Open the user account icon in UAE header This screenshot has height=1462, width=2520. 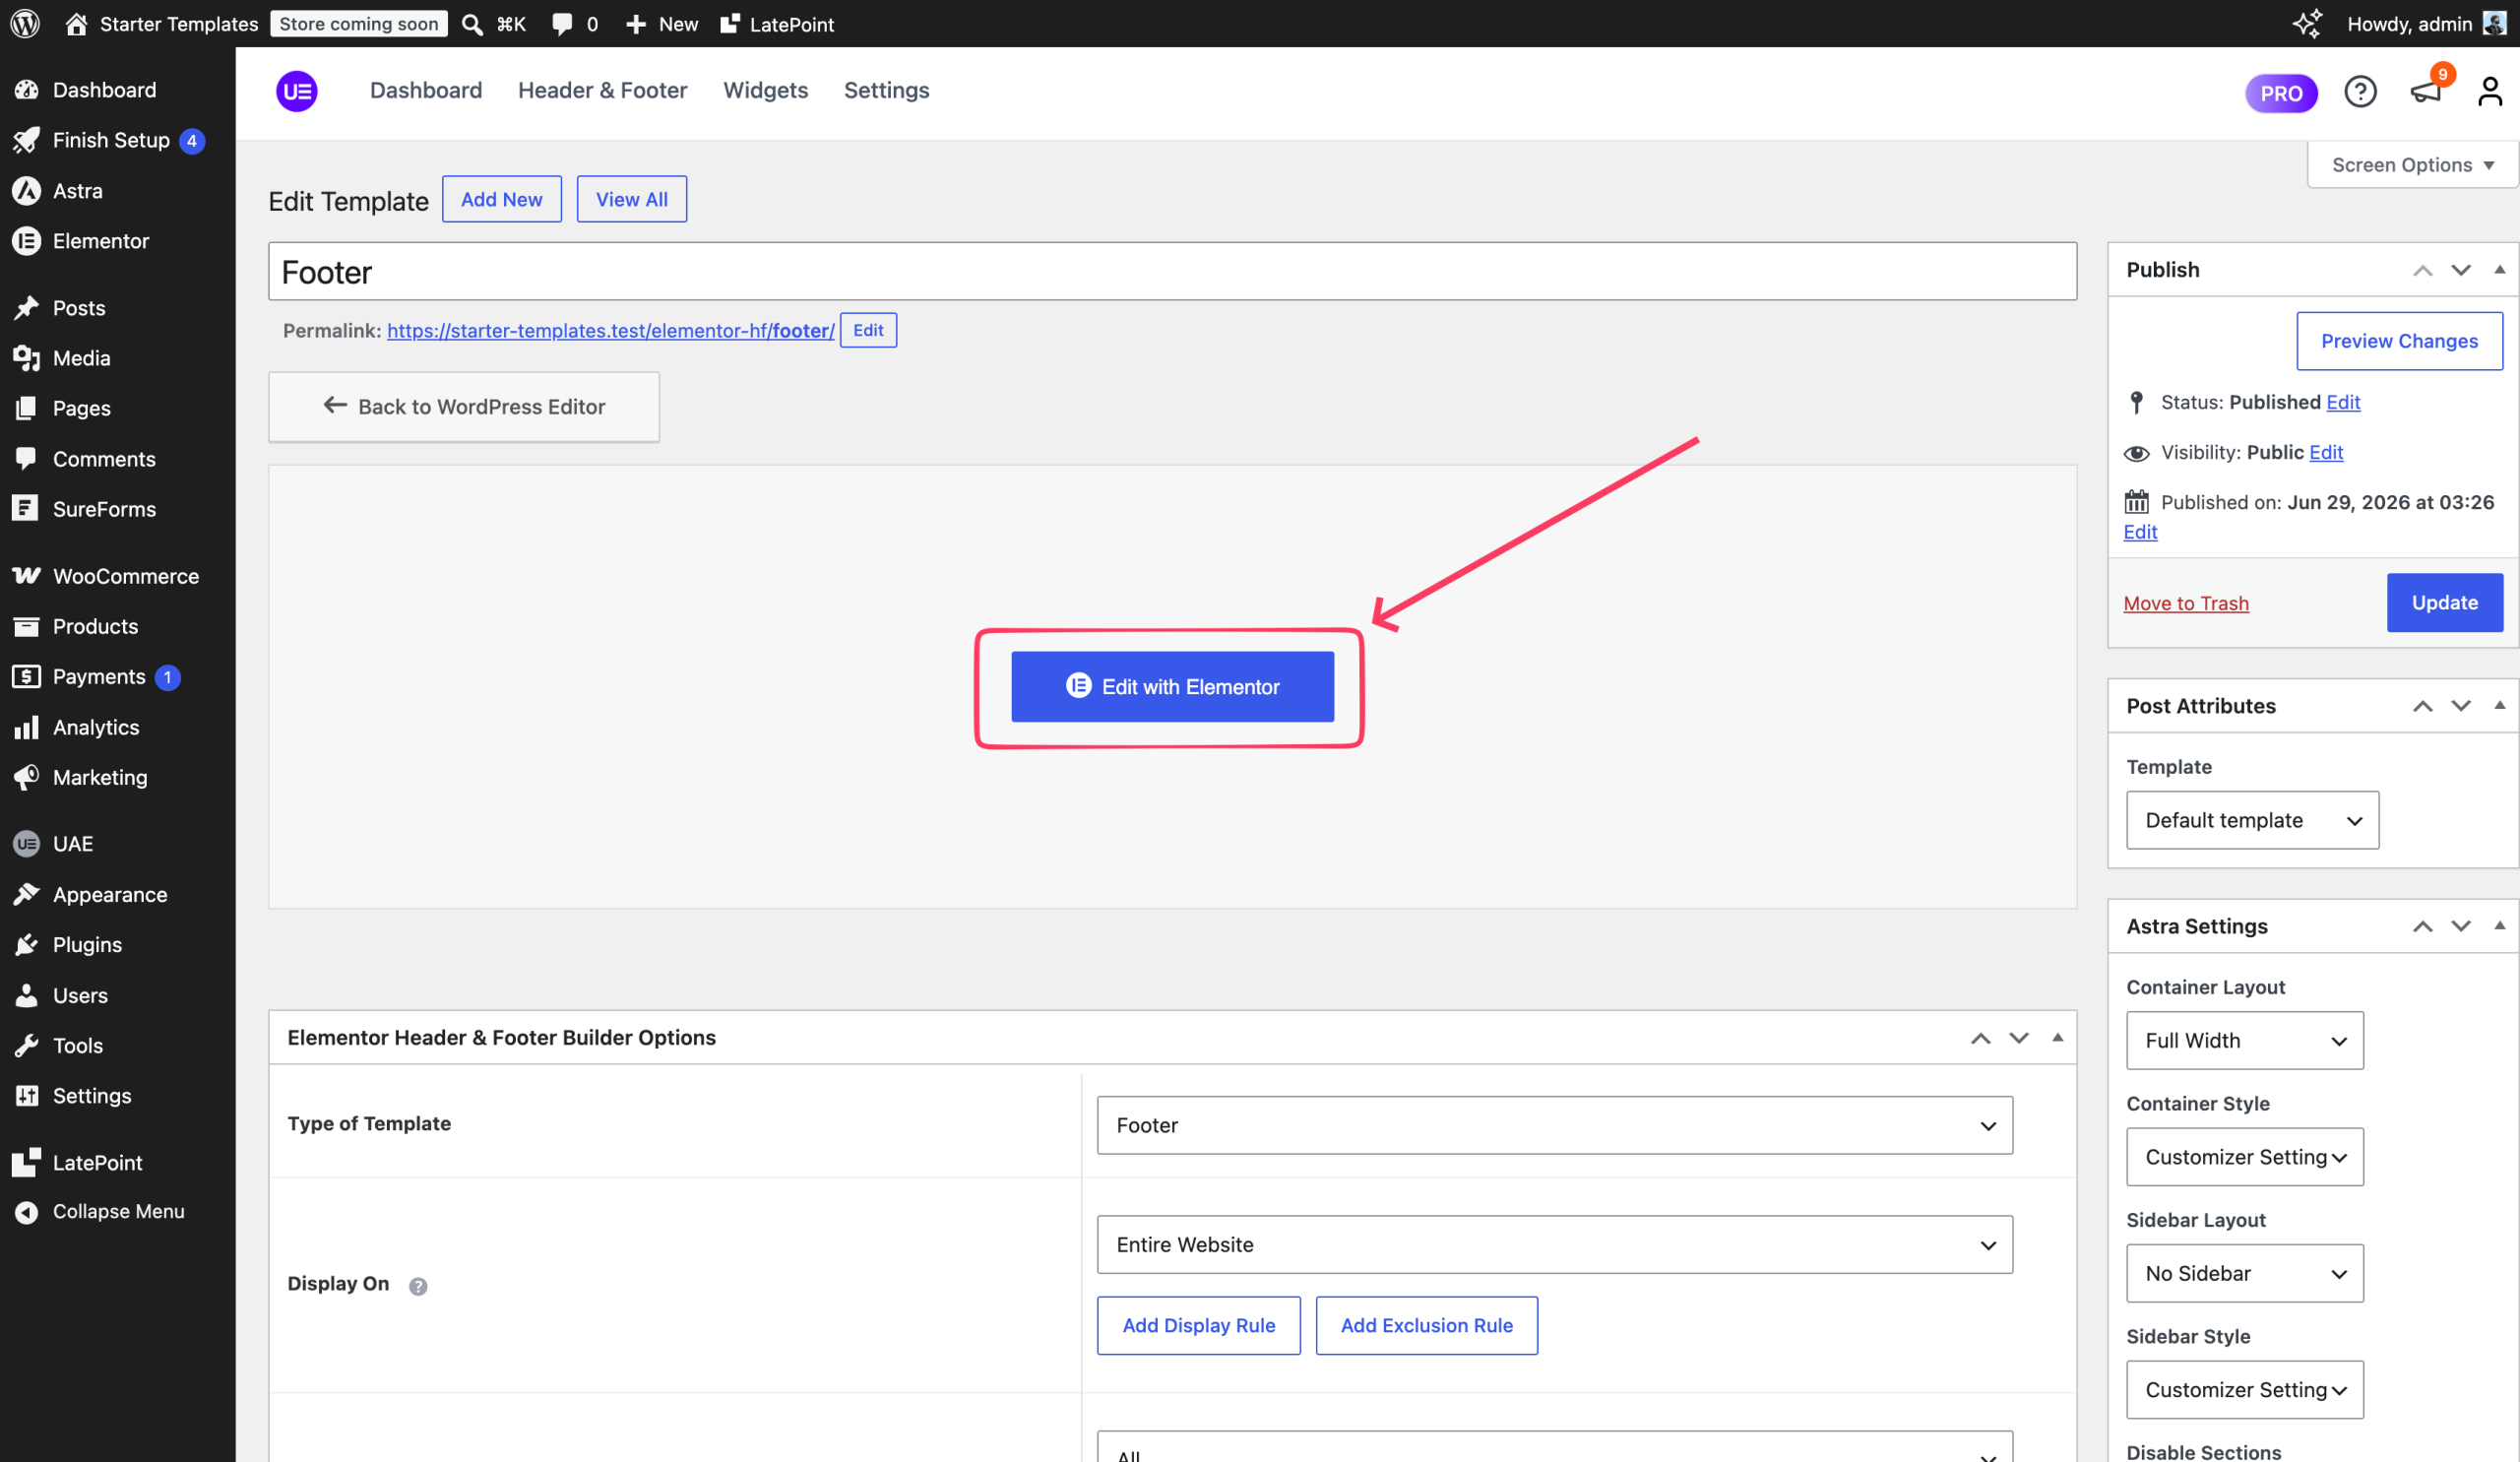click(2490, 92)
